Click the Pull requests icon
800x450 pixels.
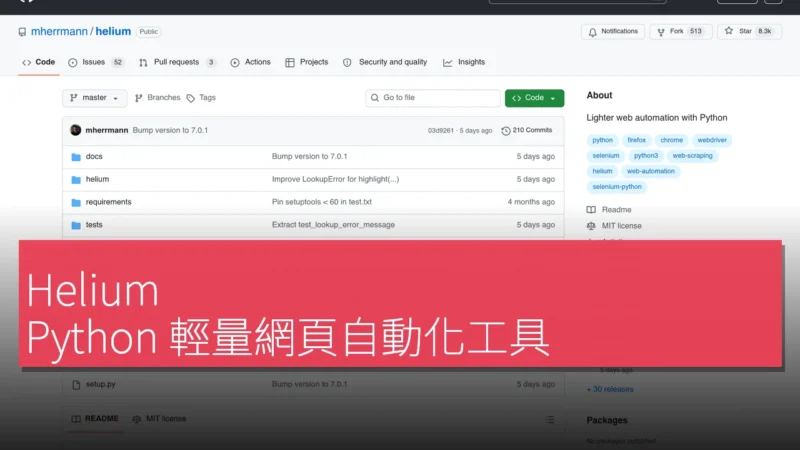click(143, 63)
